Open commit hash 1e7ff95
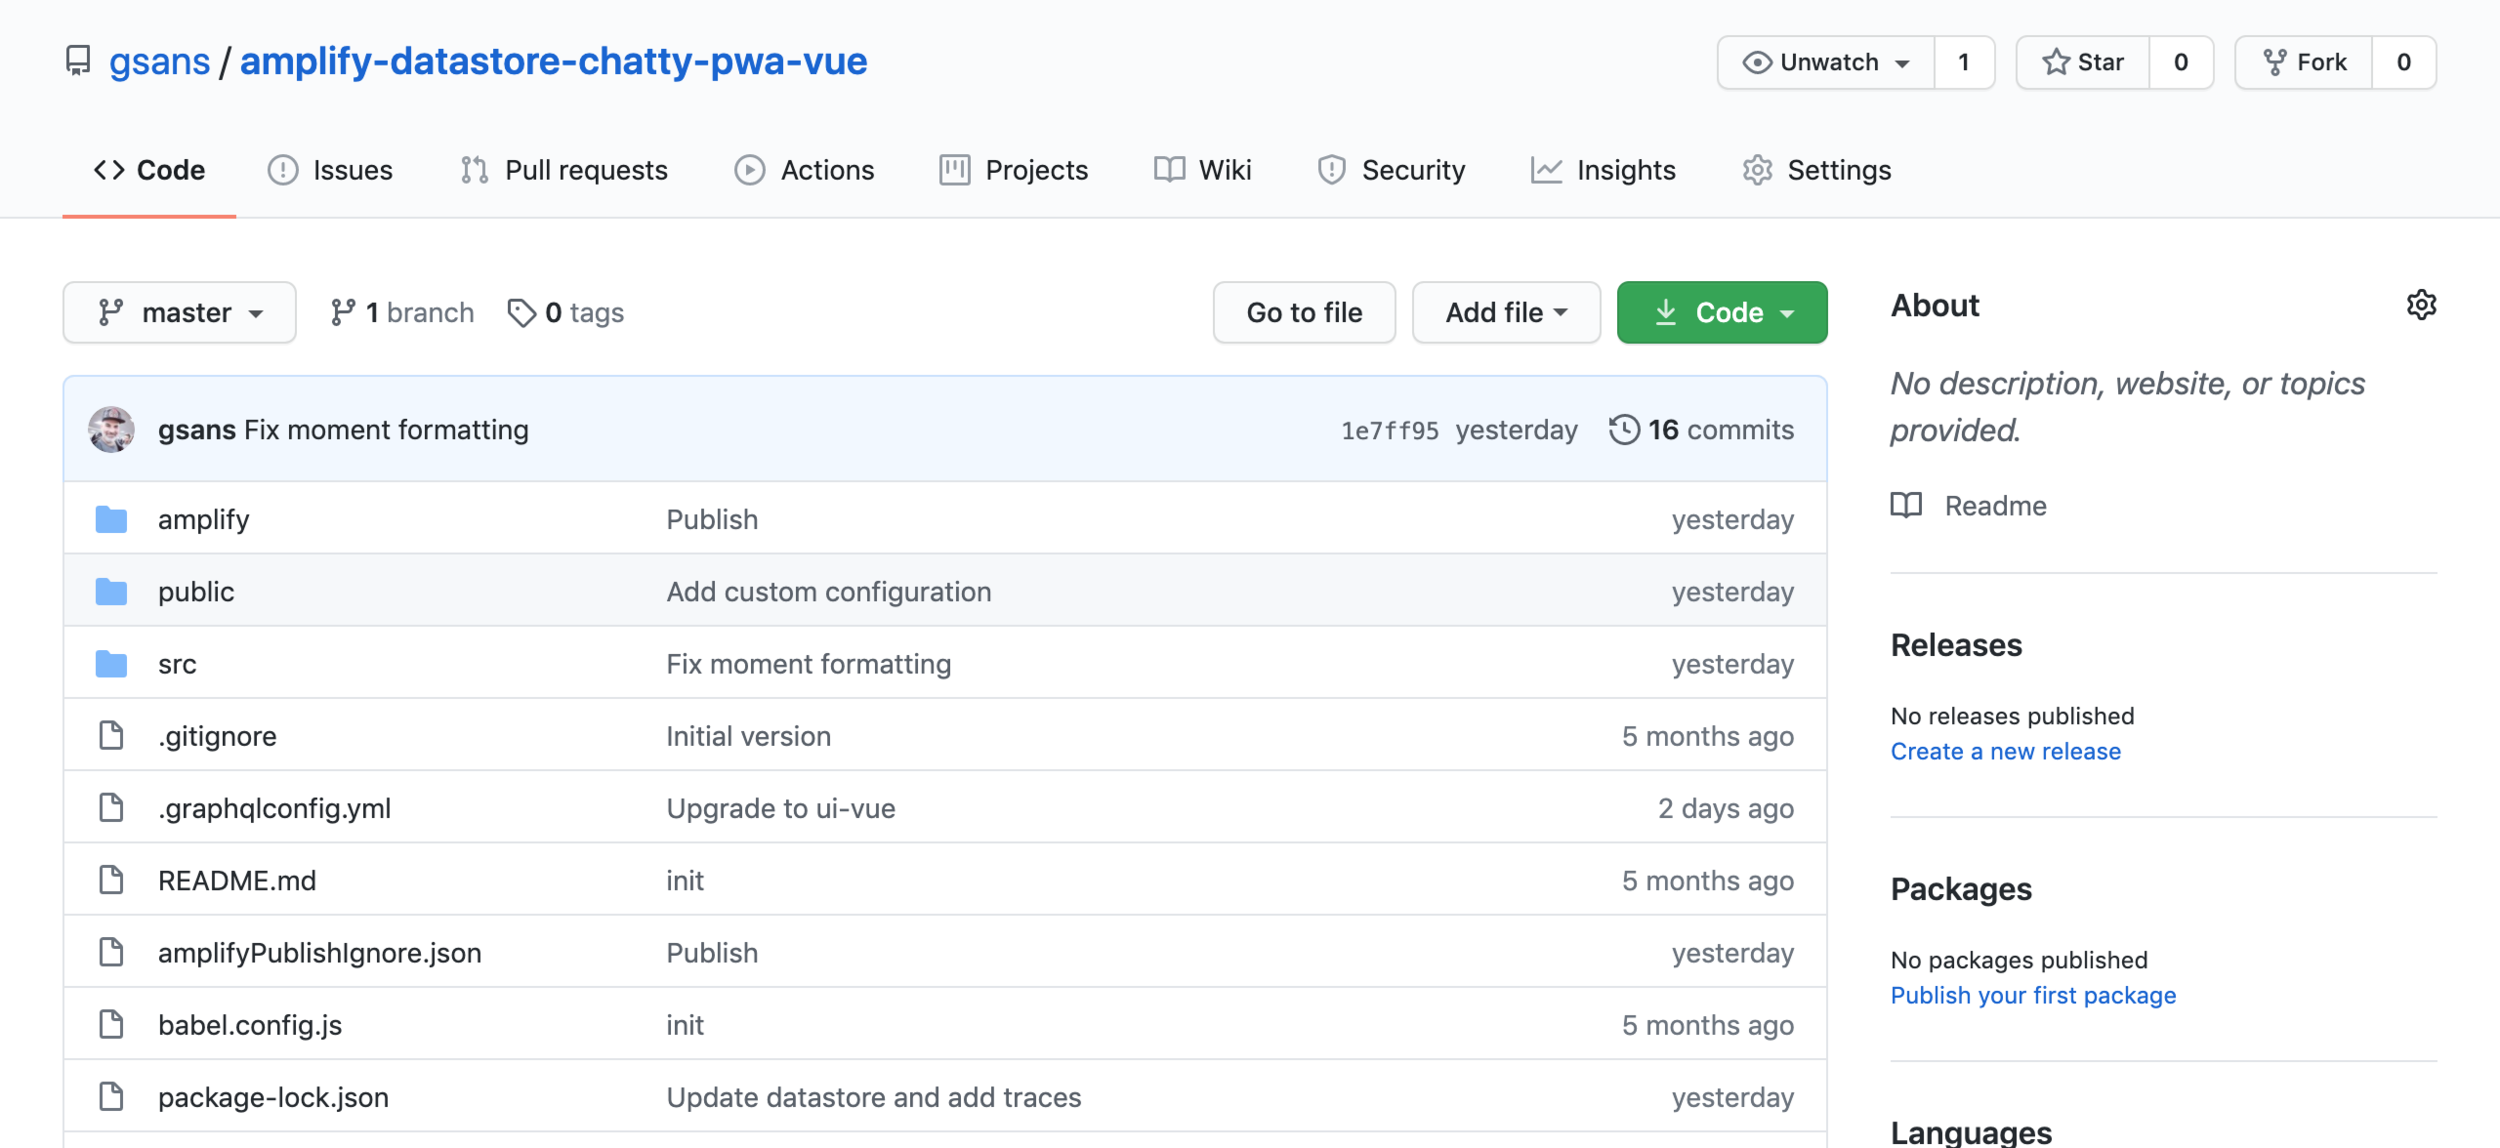This screenshot has width=2500, height=1148. coord(1389,430)
